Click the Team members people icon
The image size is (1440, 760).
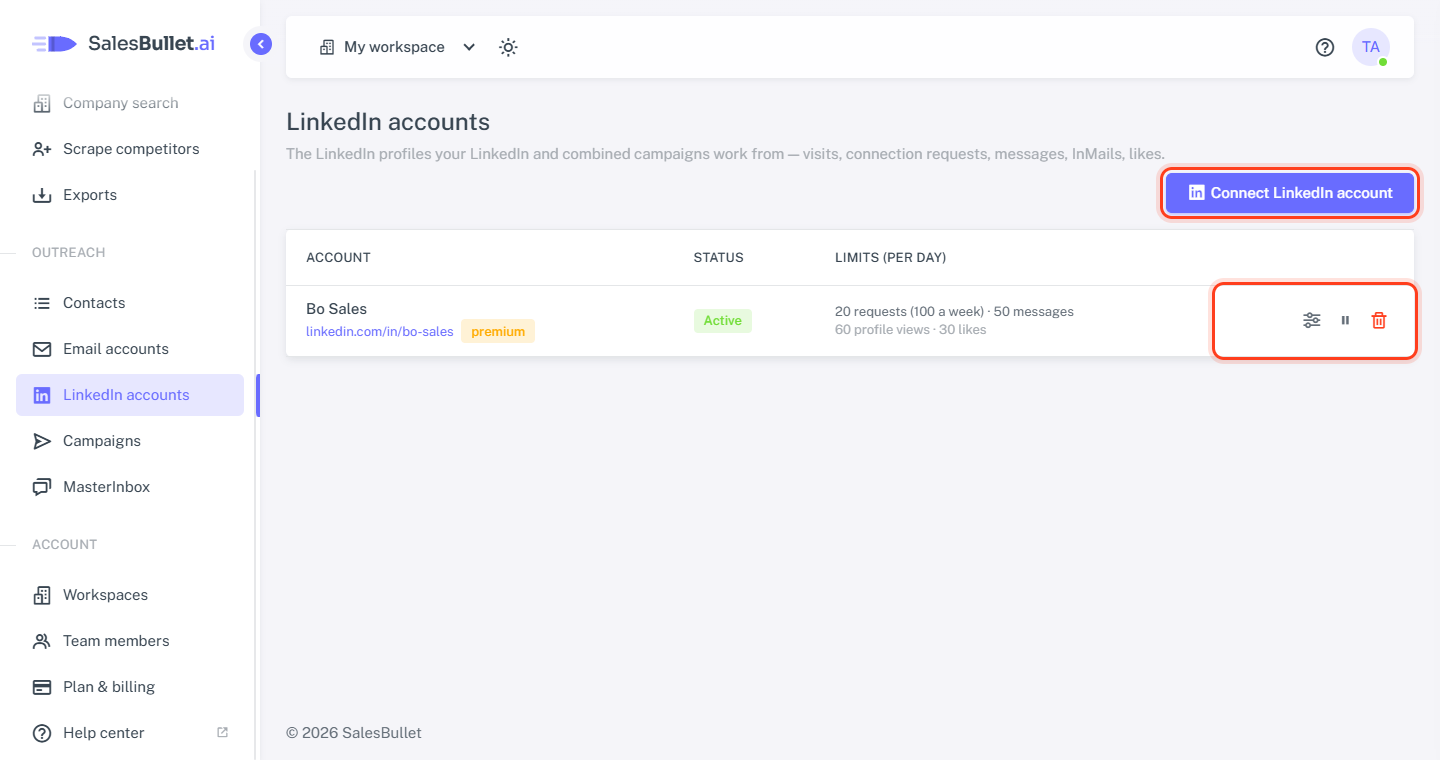click(42, 641)
